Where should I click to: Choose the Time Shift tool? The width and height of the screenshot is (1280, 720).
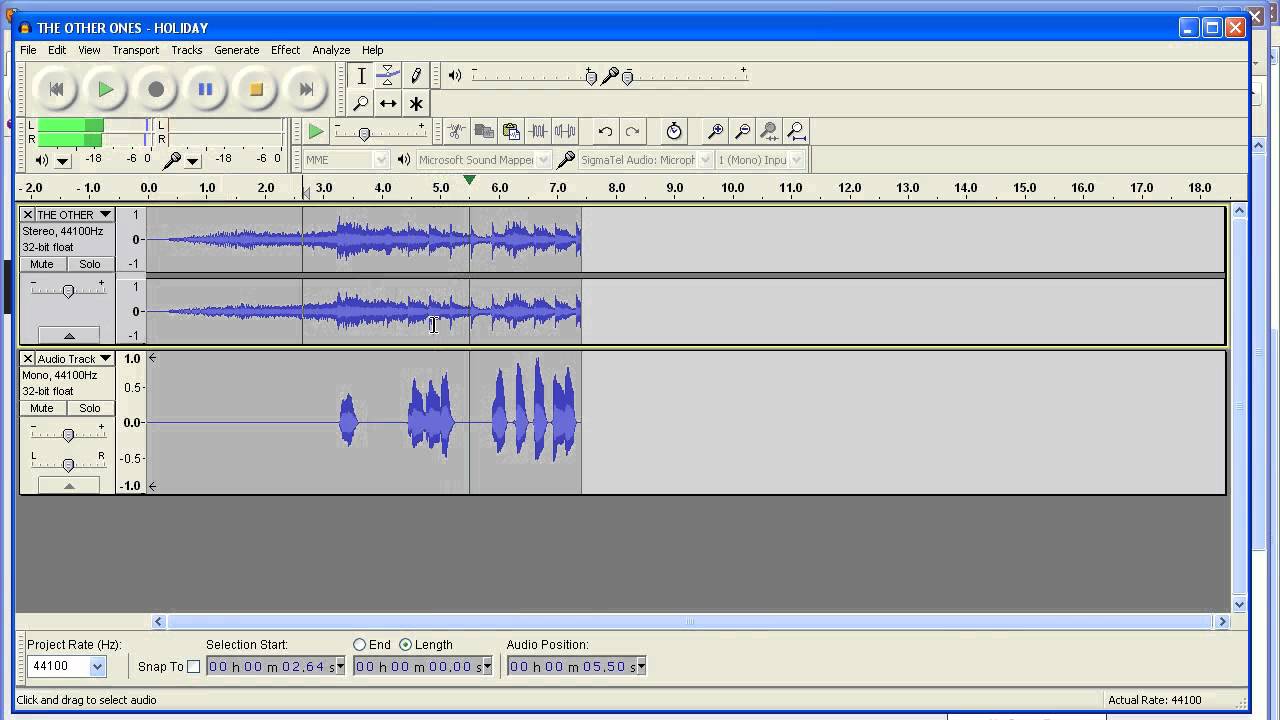388,103
